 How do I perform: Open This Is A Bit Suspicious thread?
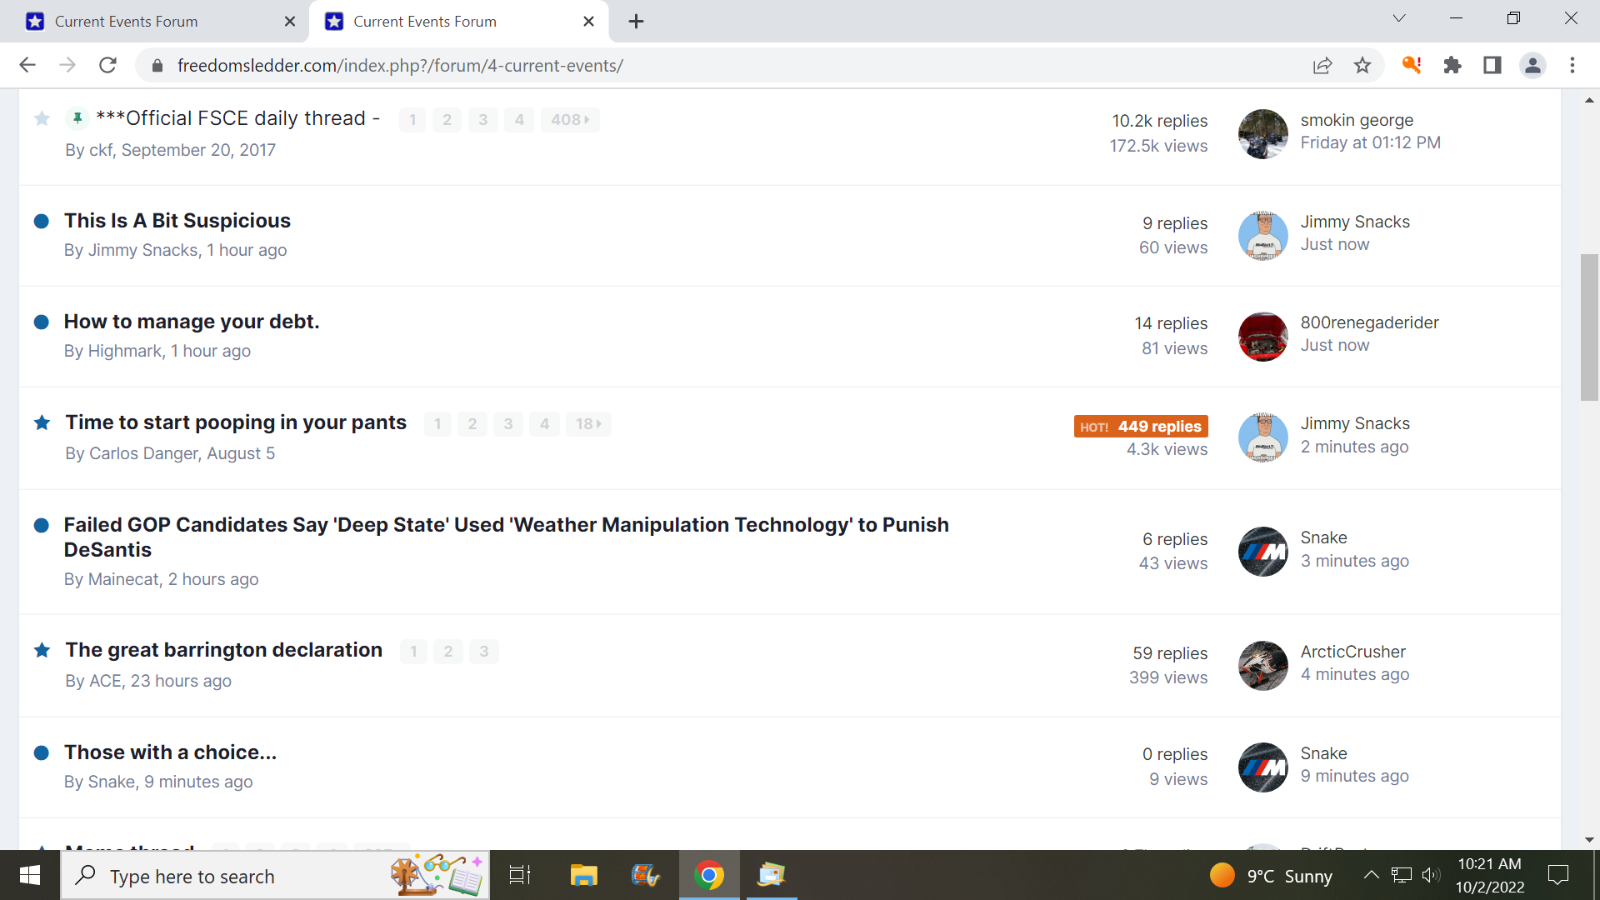177,220
